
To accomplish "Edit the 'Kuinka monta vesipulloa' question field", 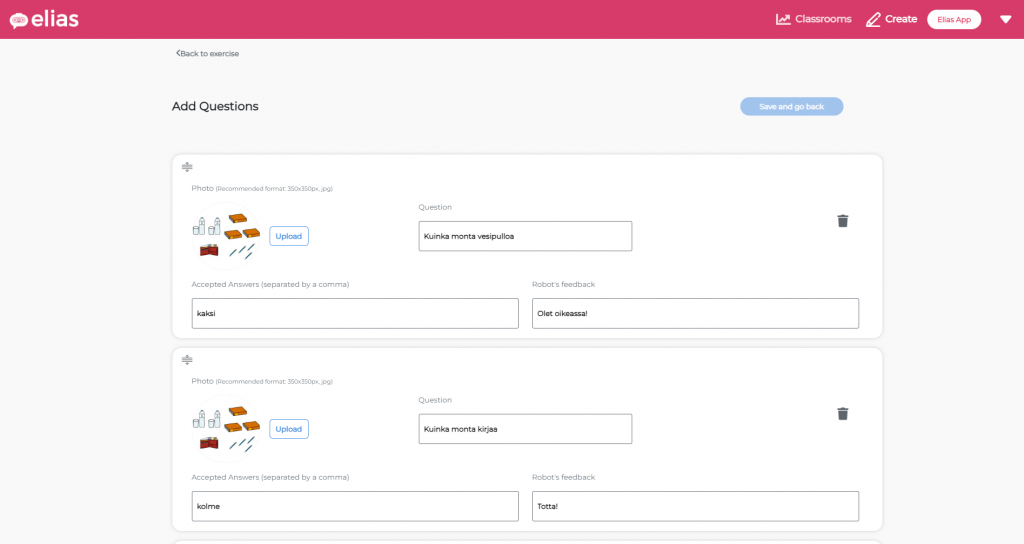I will coord(525,236).
